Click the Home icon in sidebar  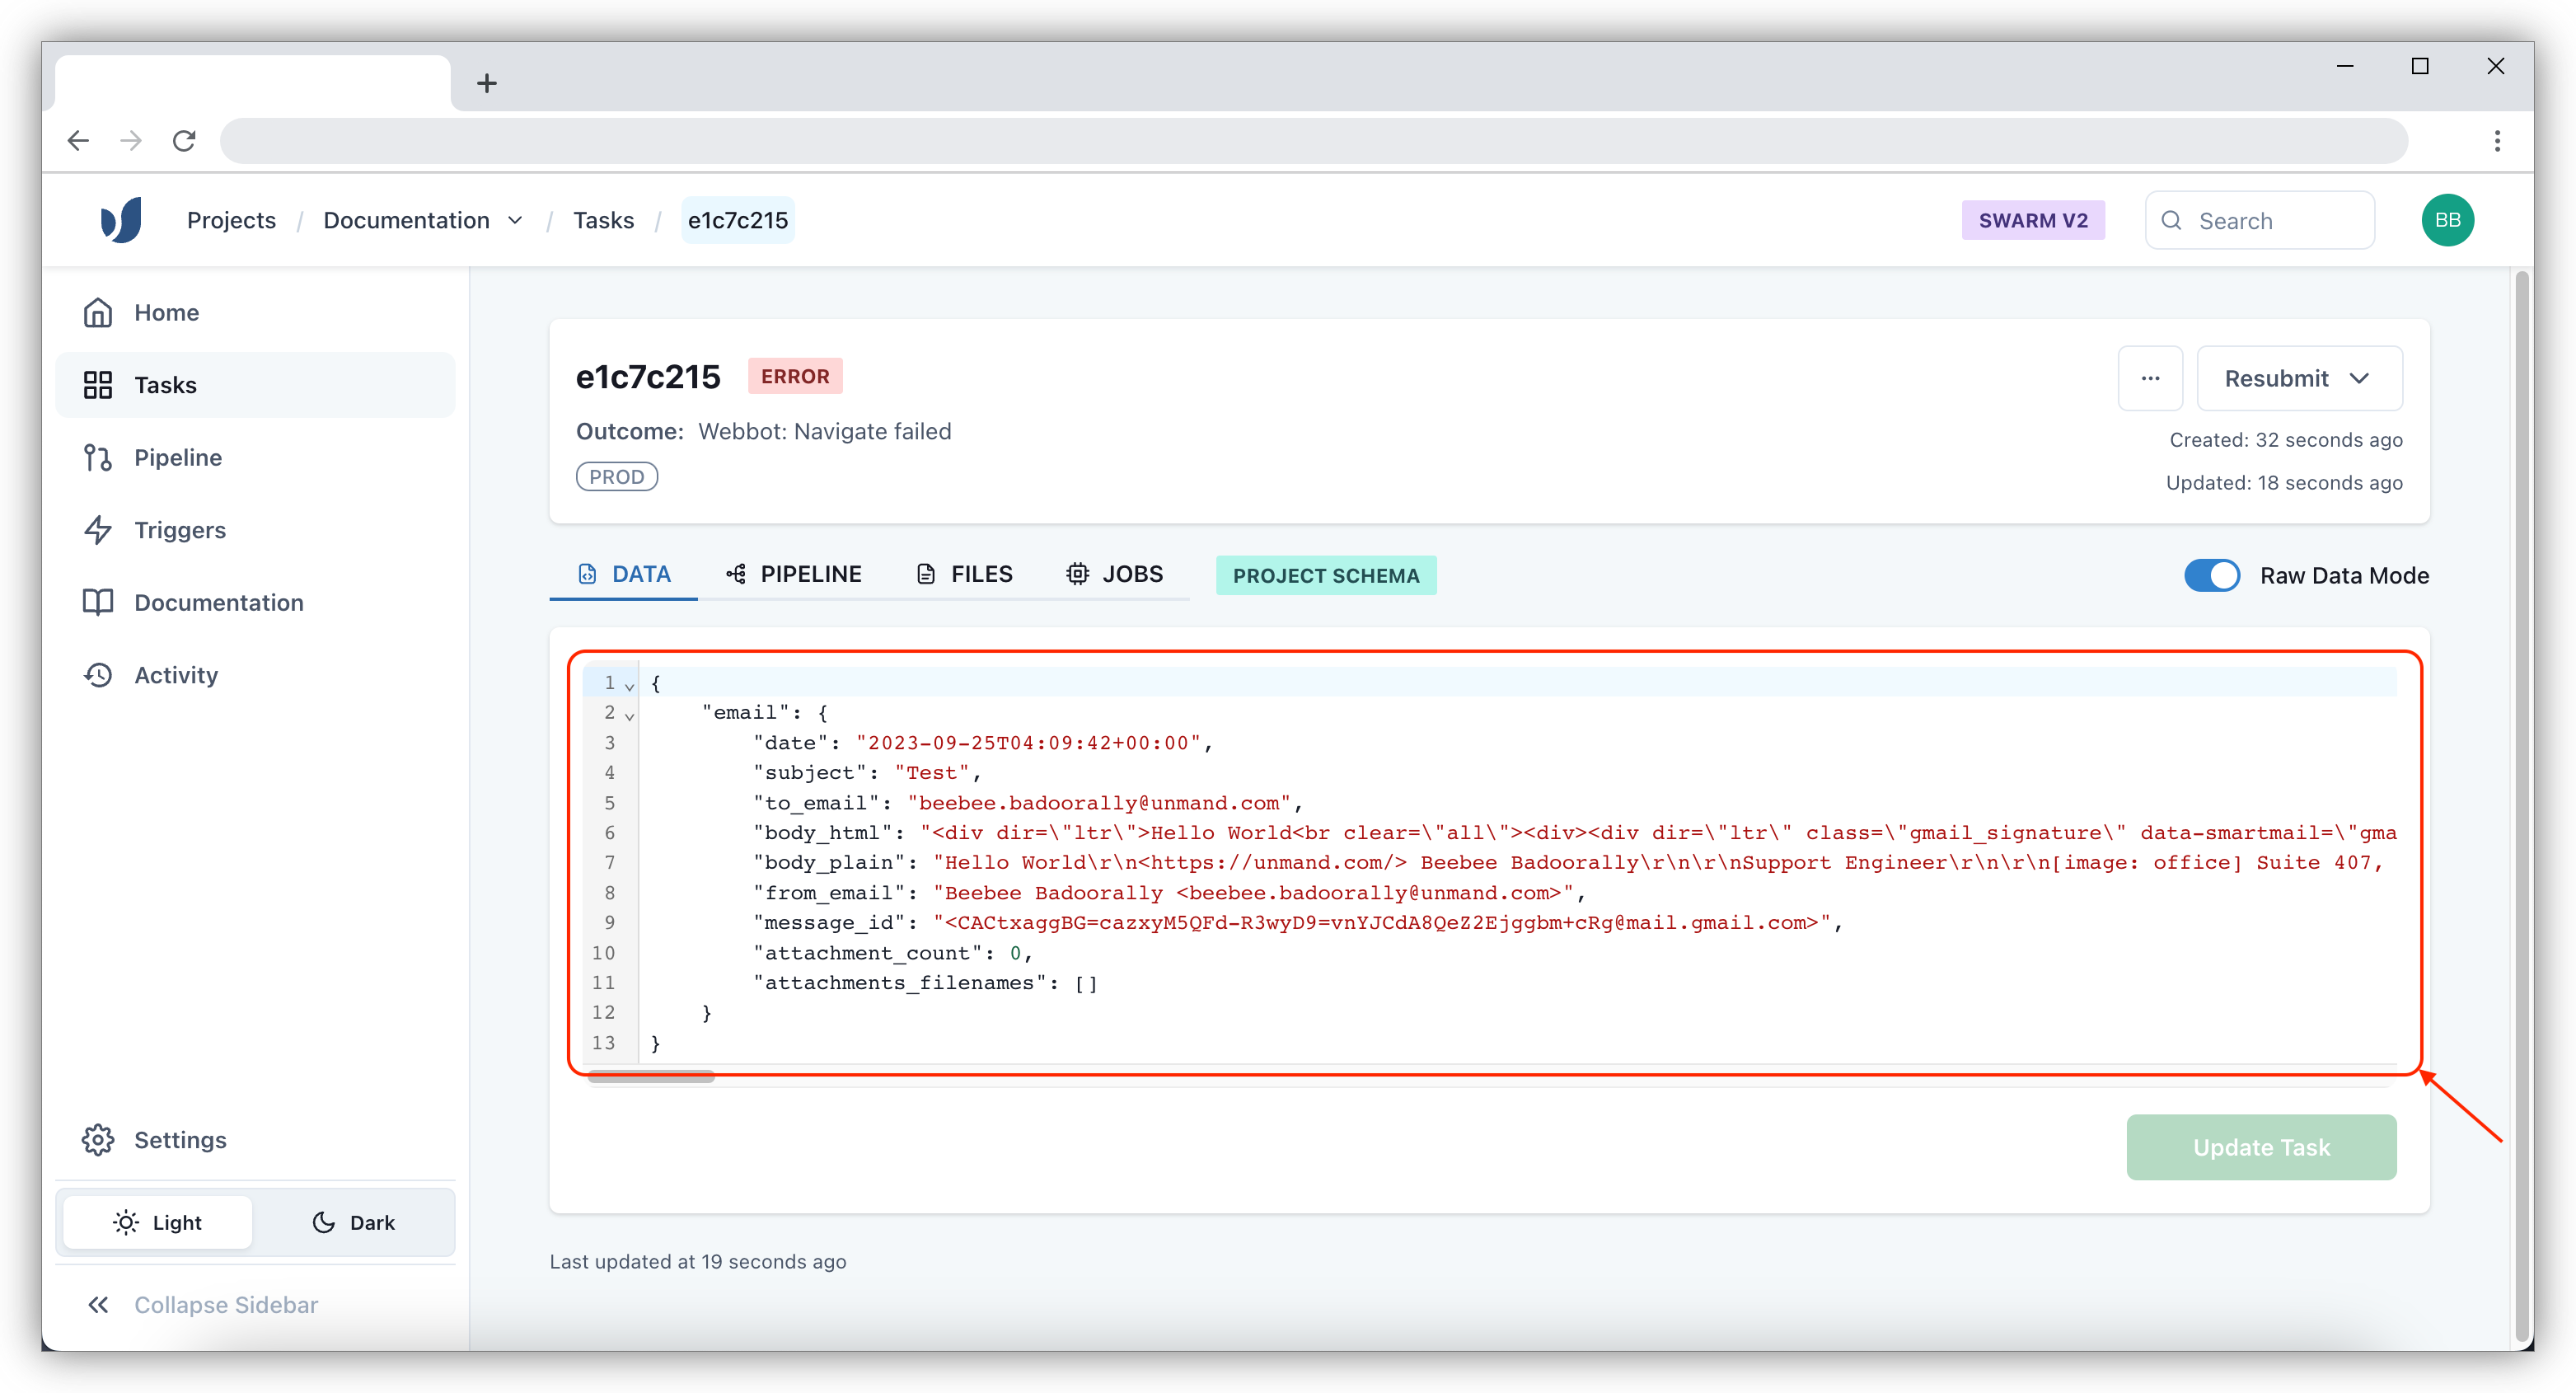(97, 313)
